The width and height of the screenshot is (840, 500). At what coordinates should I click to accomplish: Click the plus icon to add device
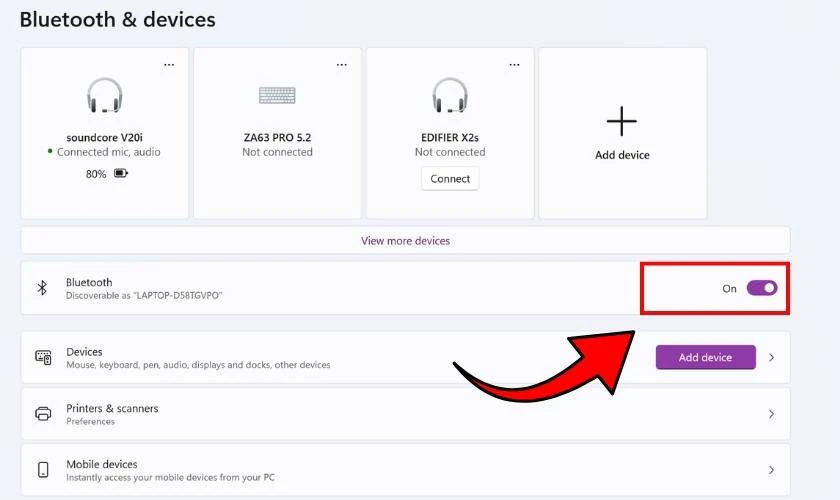(x=622, y=121)
